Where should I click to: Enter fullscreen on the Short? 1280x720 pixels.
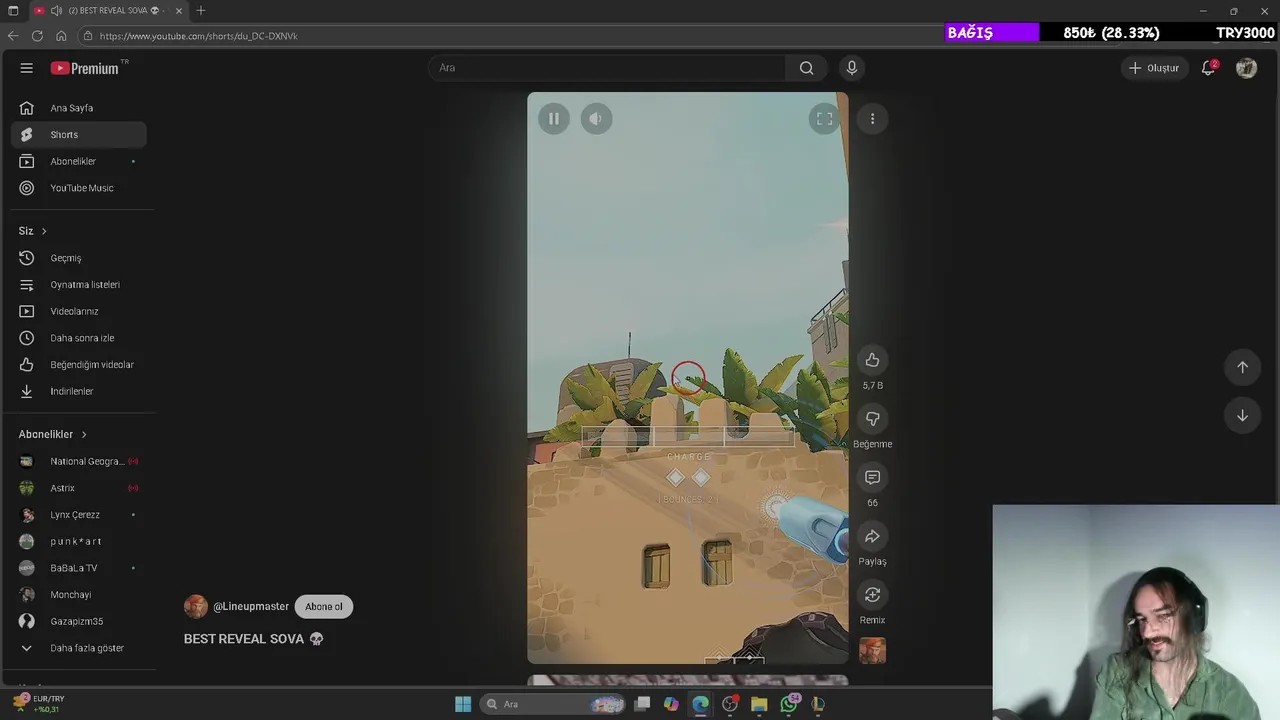click(x=824, y=119)
